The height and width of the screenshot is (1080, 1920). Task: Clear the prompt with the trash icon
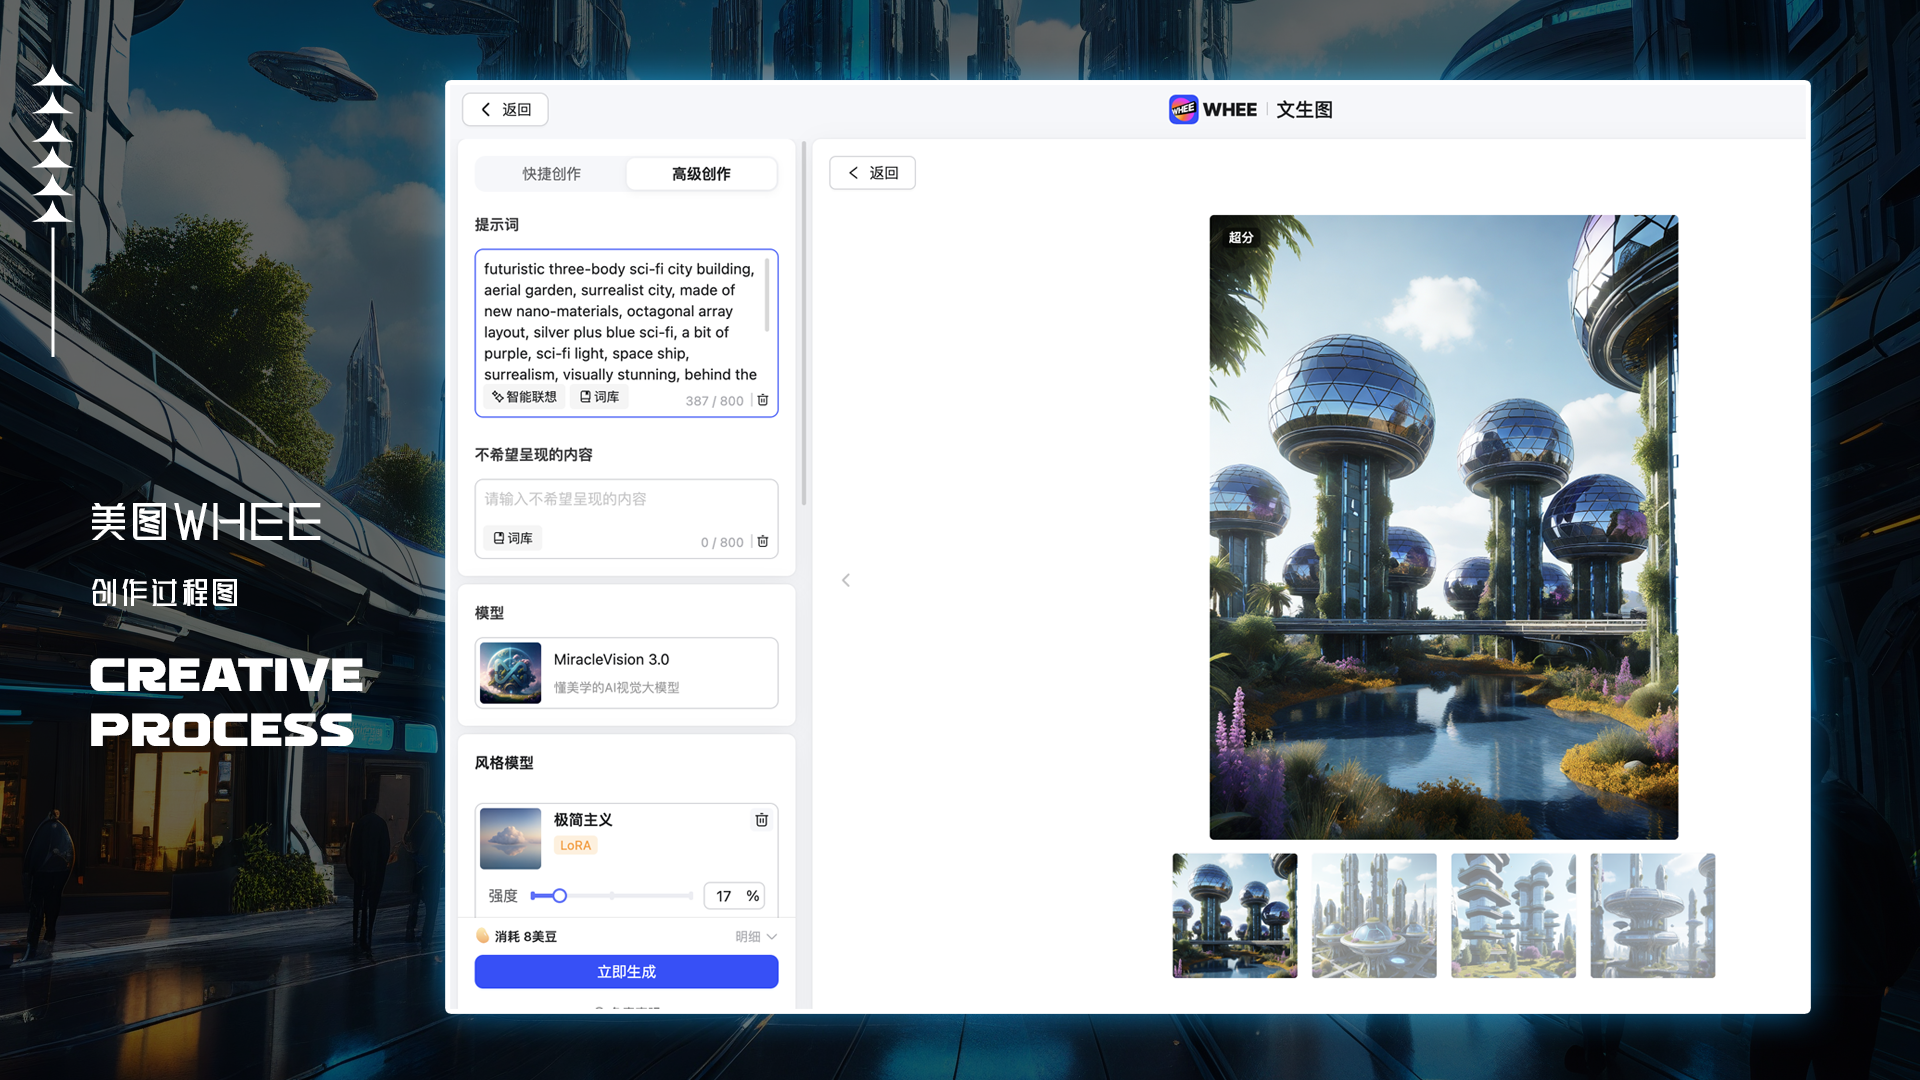(763, 399)
